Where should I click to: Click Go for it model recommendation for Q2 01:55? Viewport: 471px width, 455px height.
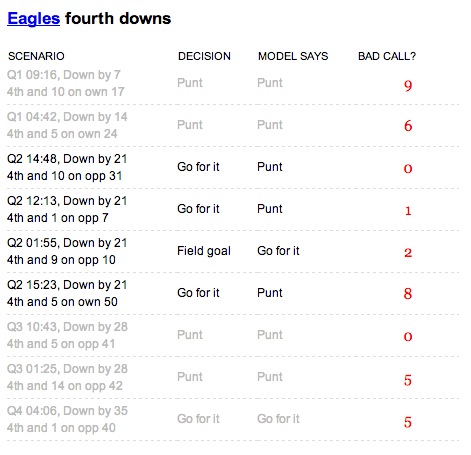[x=278, y=251]
